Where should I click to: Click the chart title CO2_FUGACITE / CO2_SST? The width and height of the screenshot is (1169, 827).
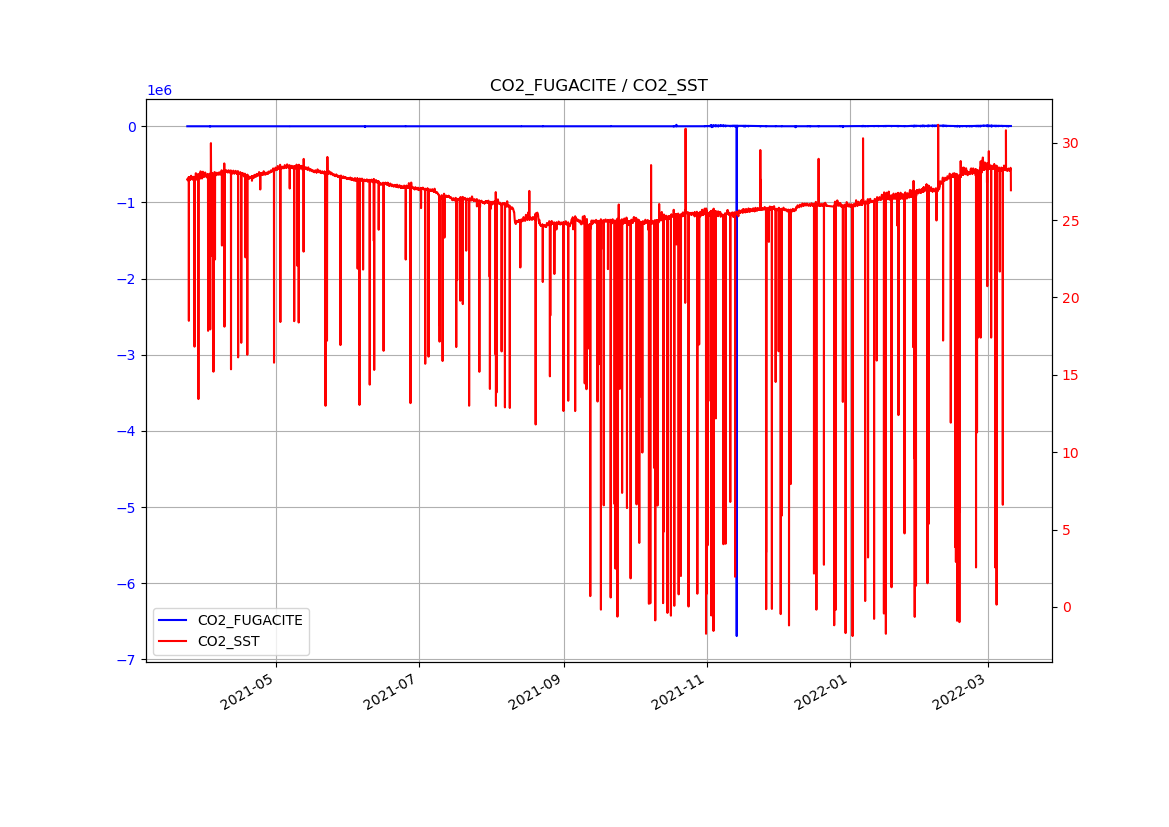598,86
